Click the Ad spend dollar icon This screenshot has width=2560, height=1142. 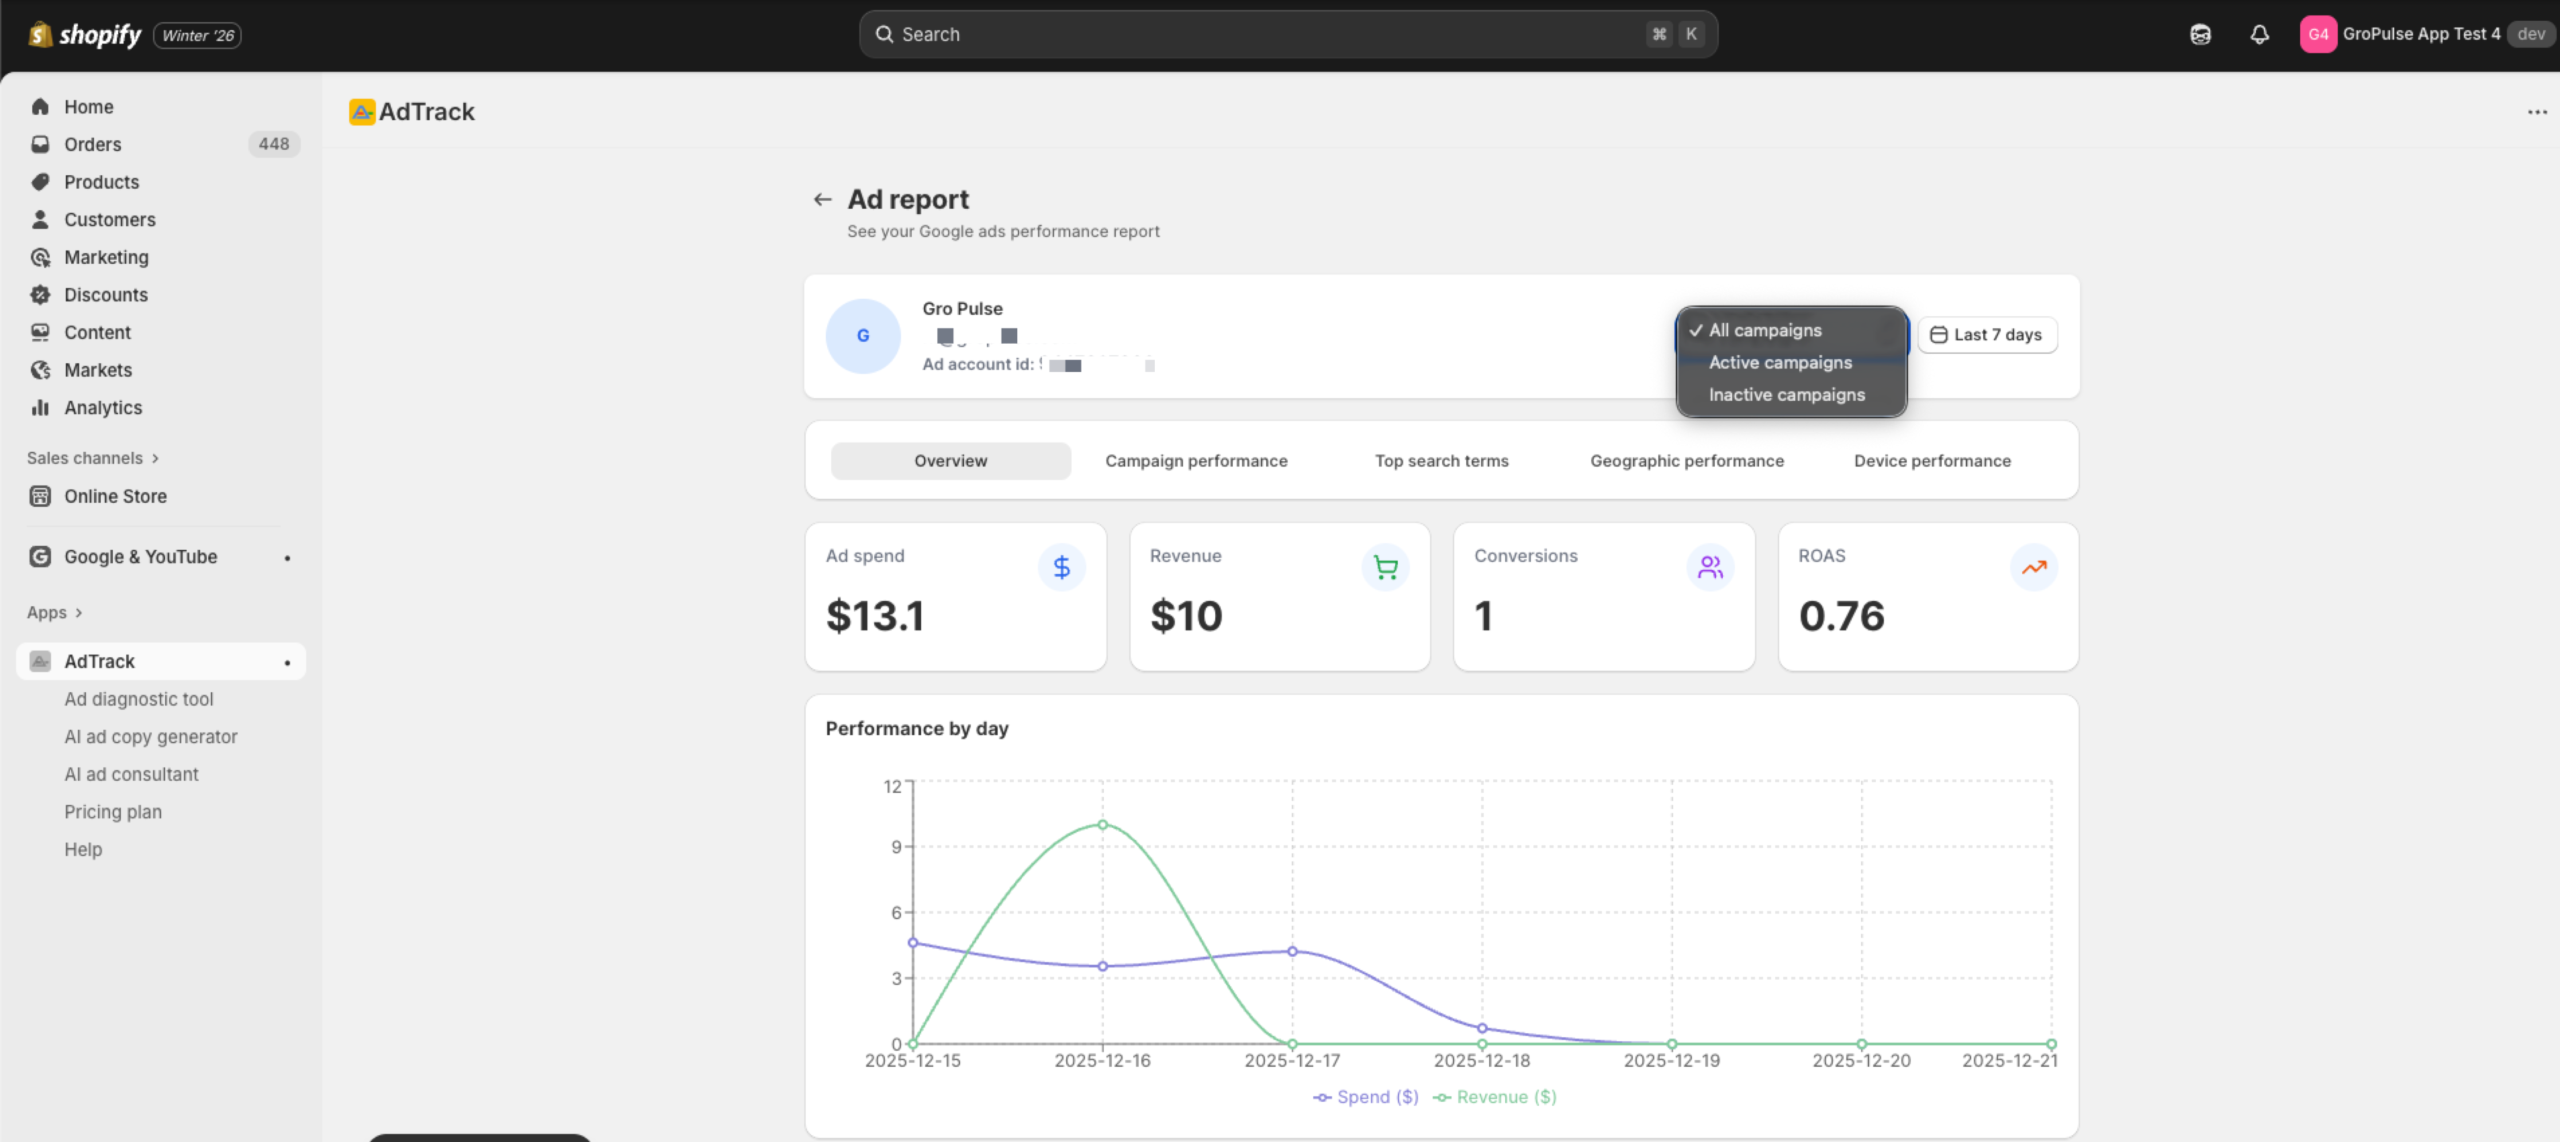[x=1061, y=567]
